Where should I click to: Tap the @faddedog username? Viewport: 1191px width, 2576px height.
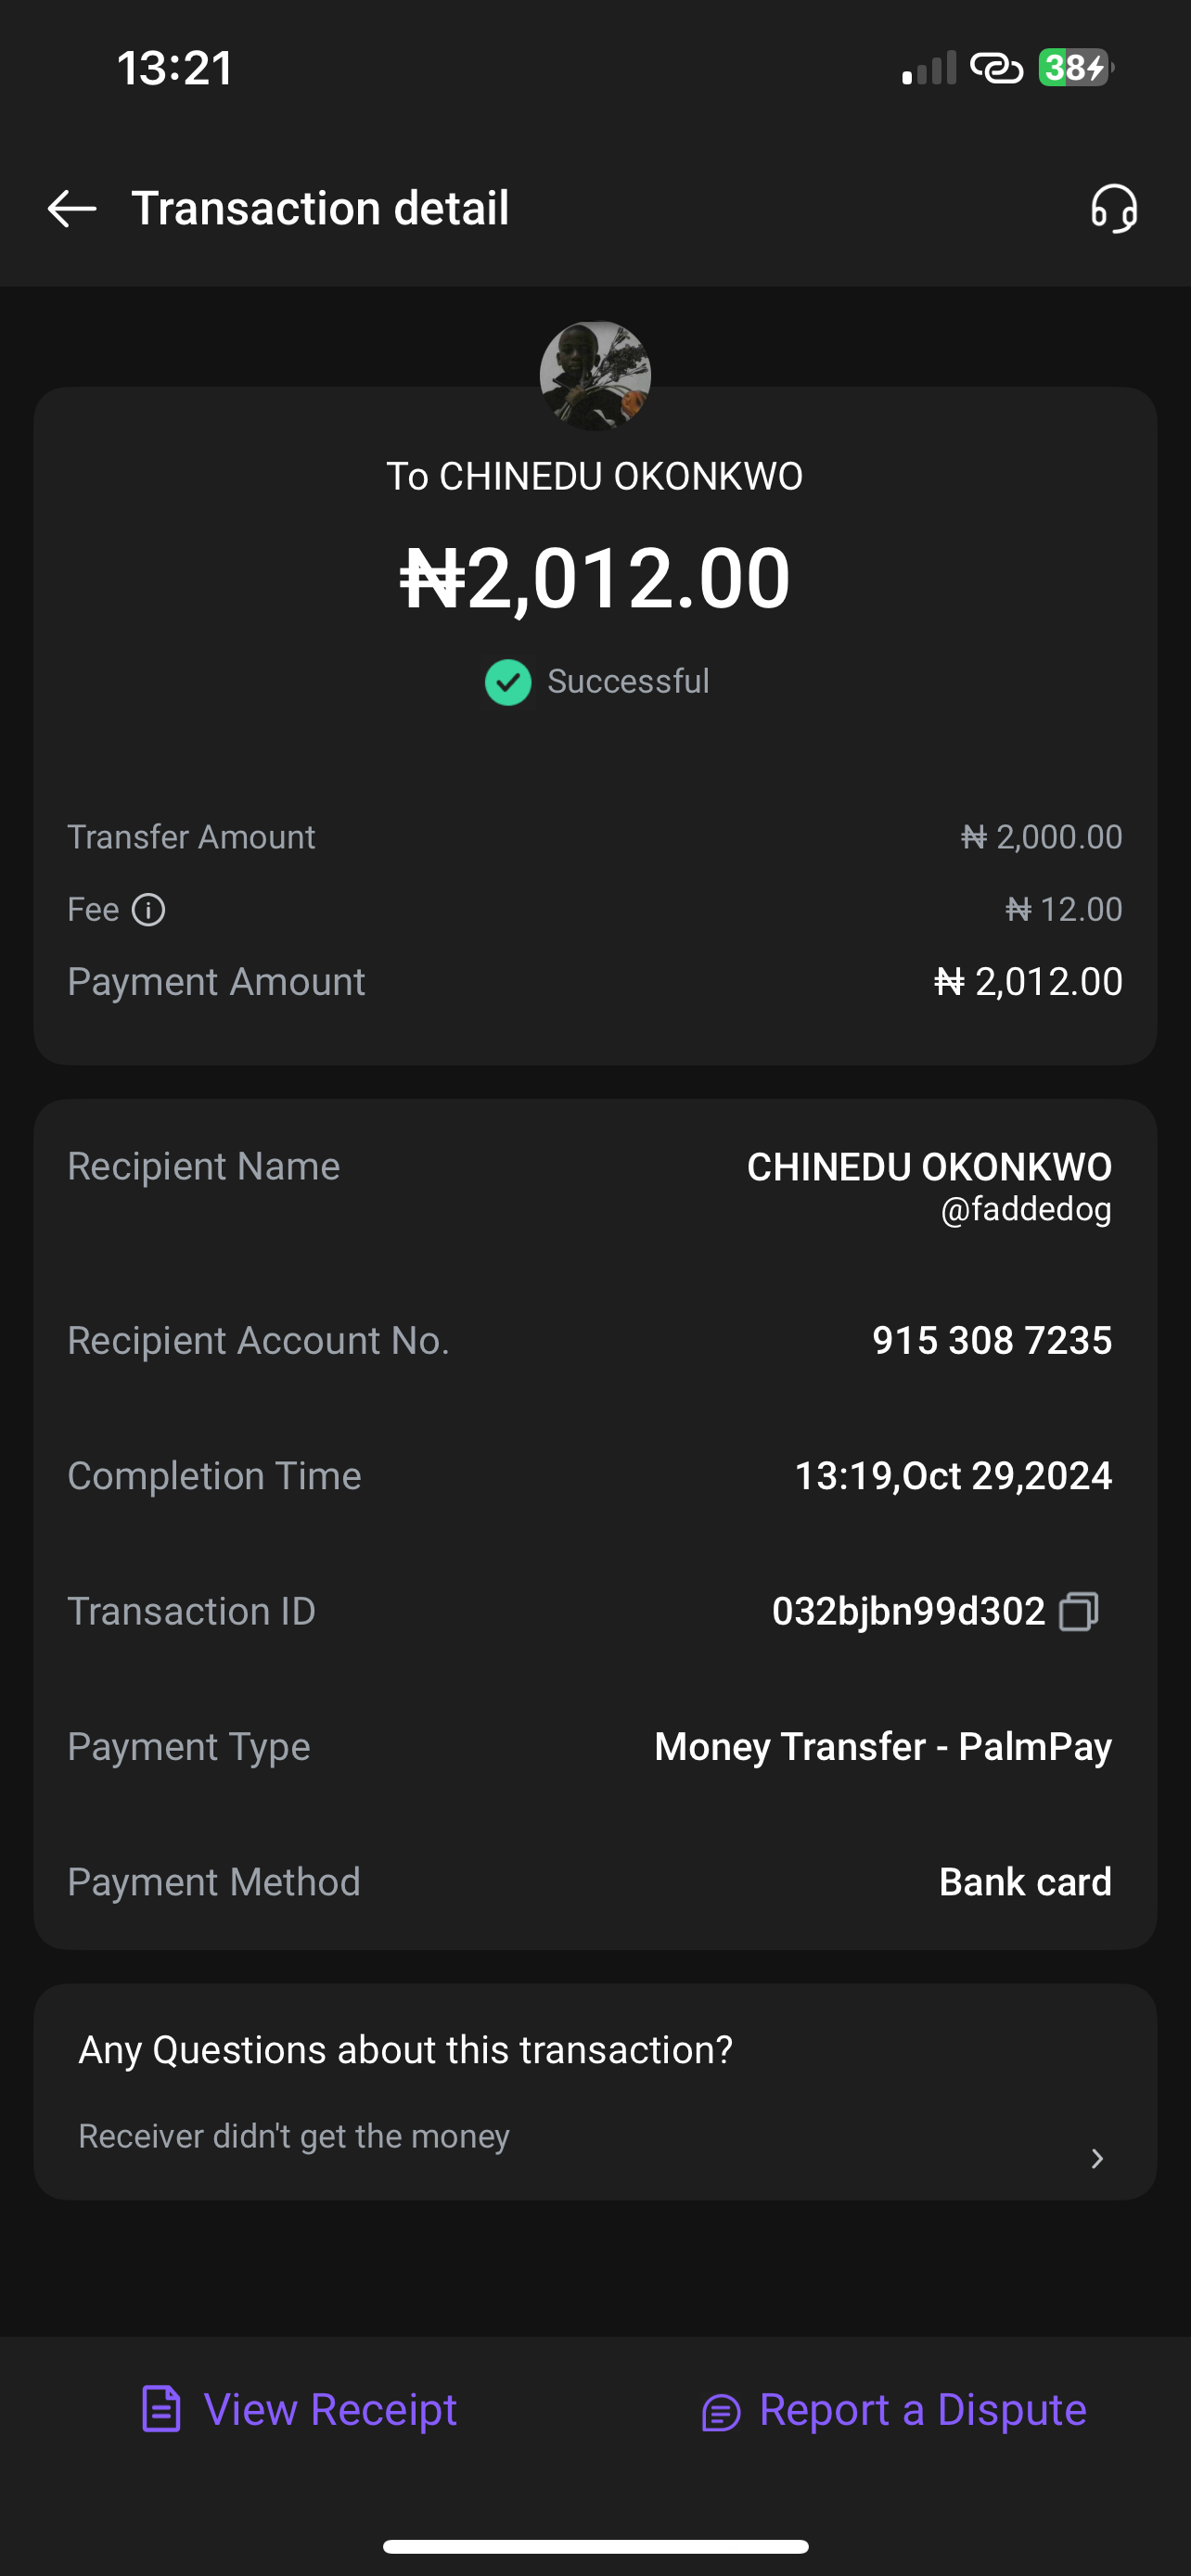coord(1025,1209)
